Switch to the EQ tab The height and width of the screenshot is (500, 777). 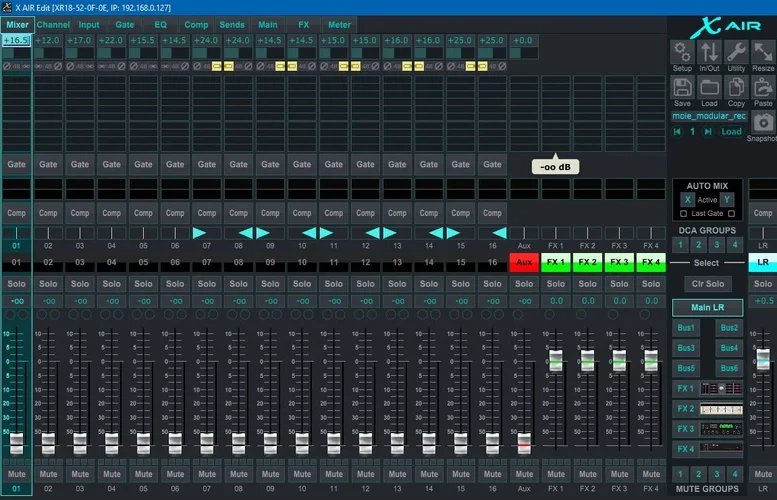[x=161, y=23]
